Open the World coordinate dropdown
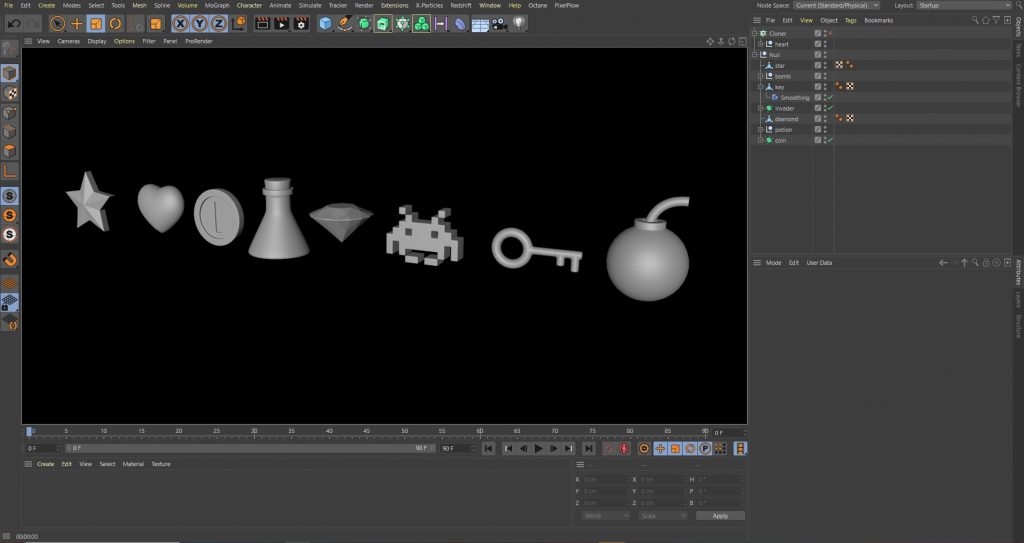The height and width of the screenshot is (543, 1024). [x=605, y=516]
